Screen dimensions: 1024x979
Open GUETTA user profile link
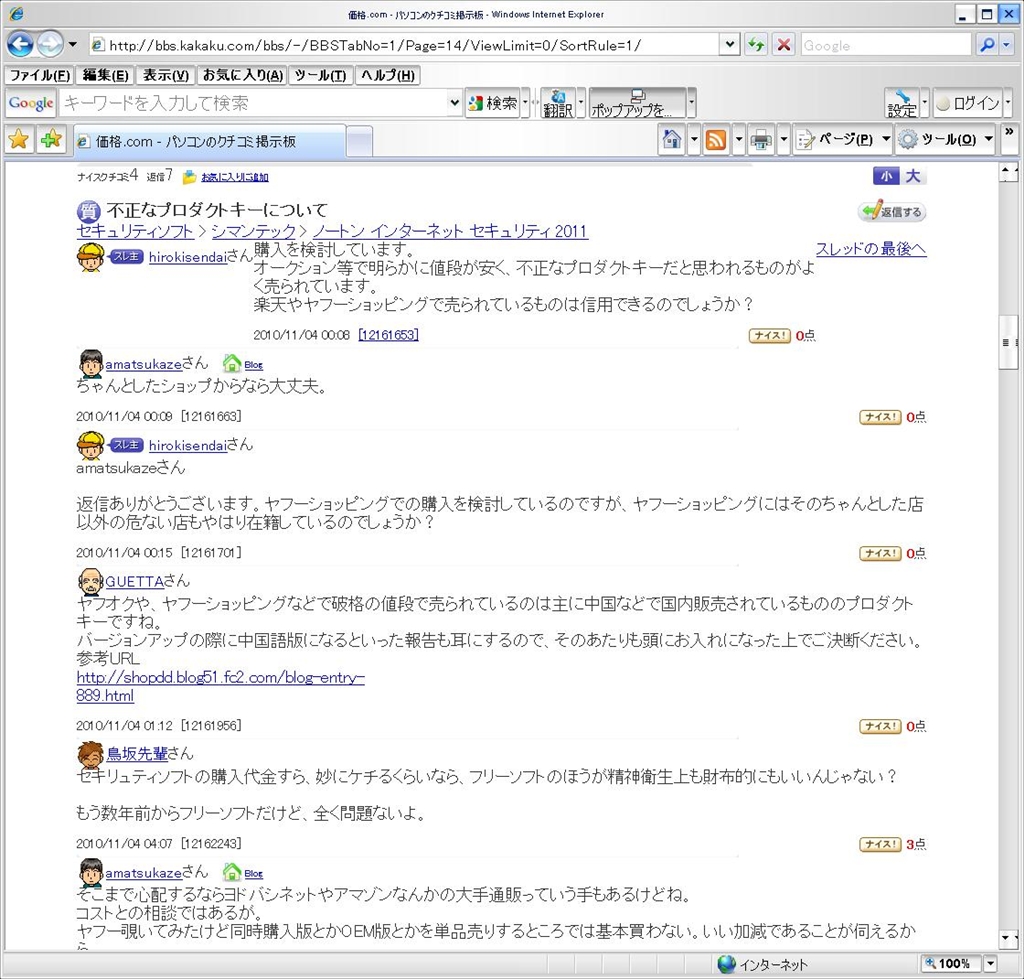coord(135,581)
